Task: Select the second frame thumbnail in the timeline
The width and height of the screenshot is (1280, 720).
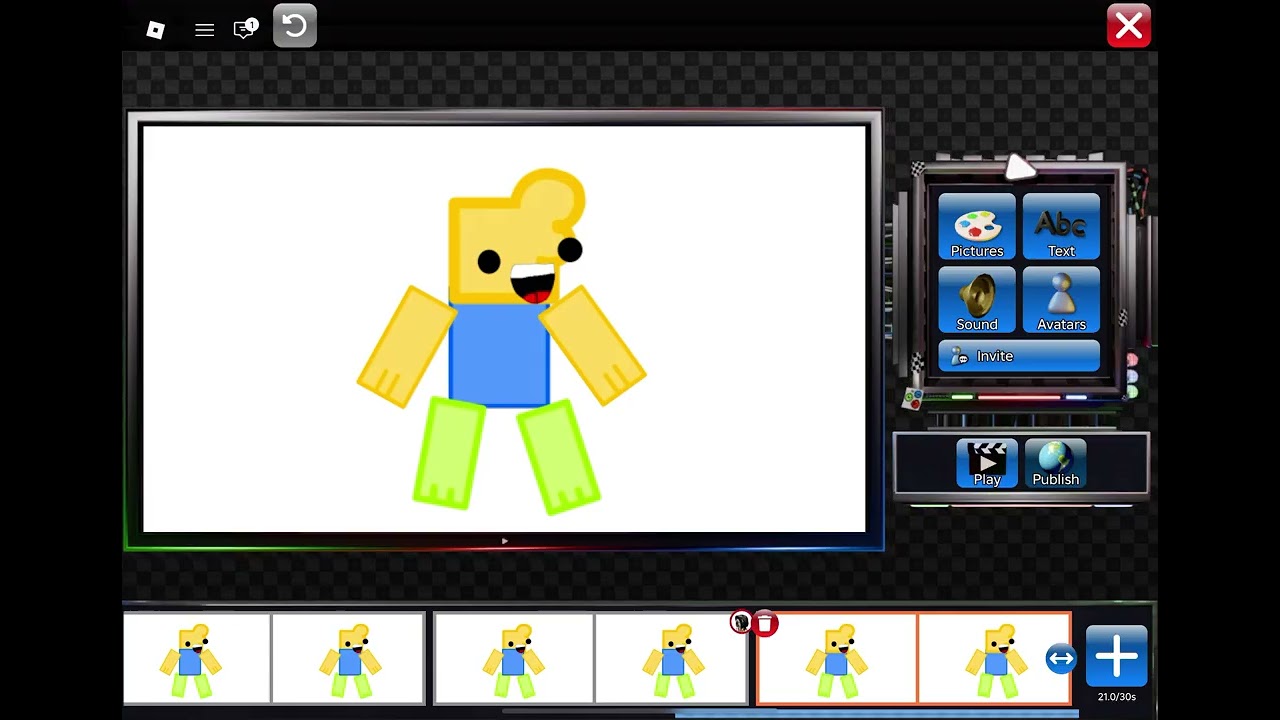Action: [x=348, y=658]
